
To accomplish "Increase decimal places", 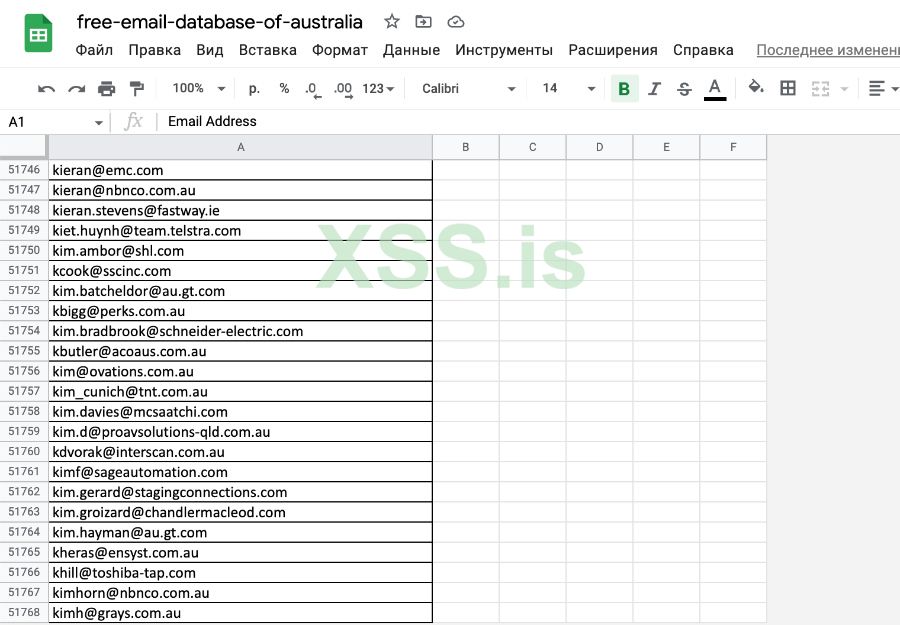I will point(343,89).
